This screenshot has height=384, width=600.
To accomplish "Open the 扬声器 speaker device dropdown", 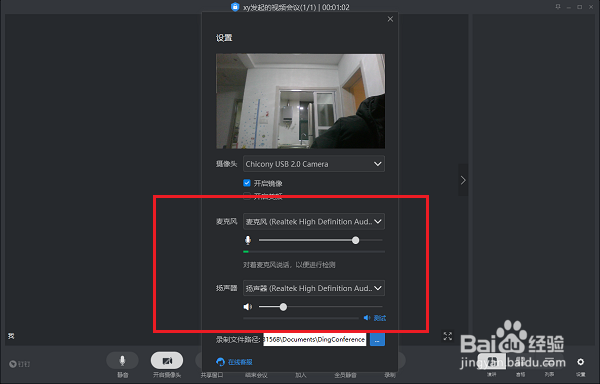I will pyautogui.click(x=314, y=288).
